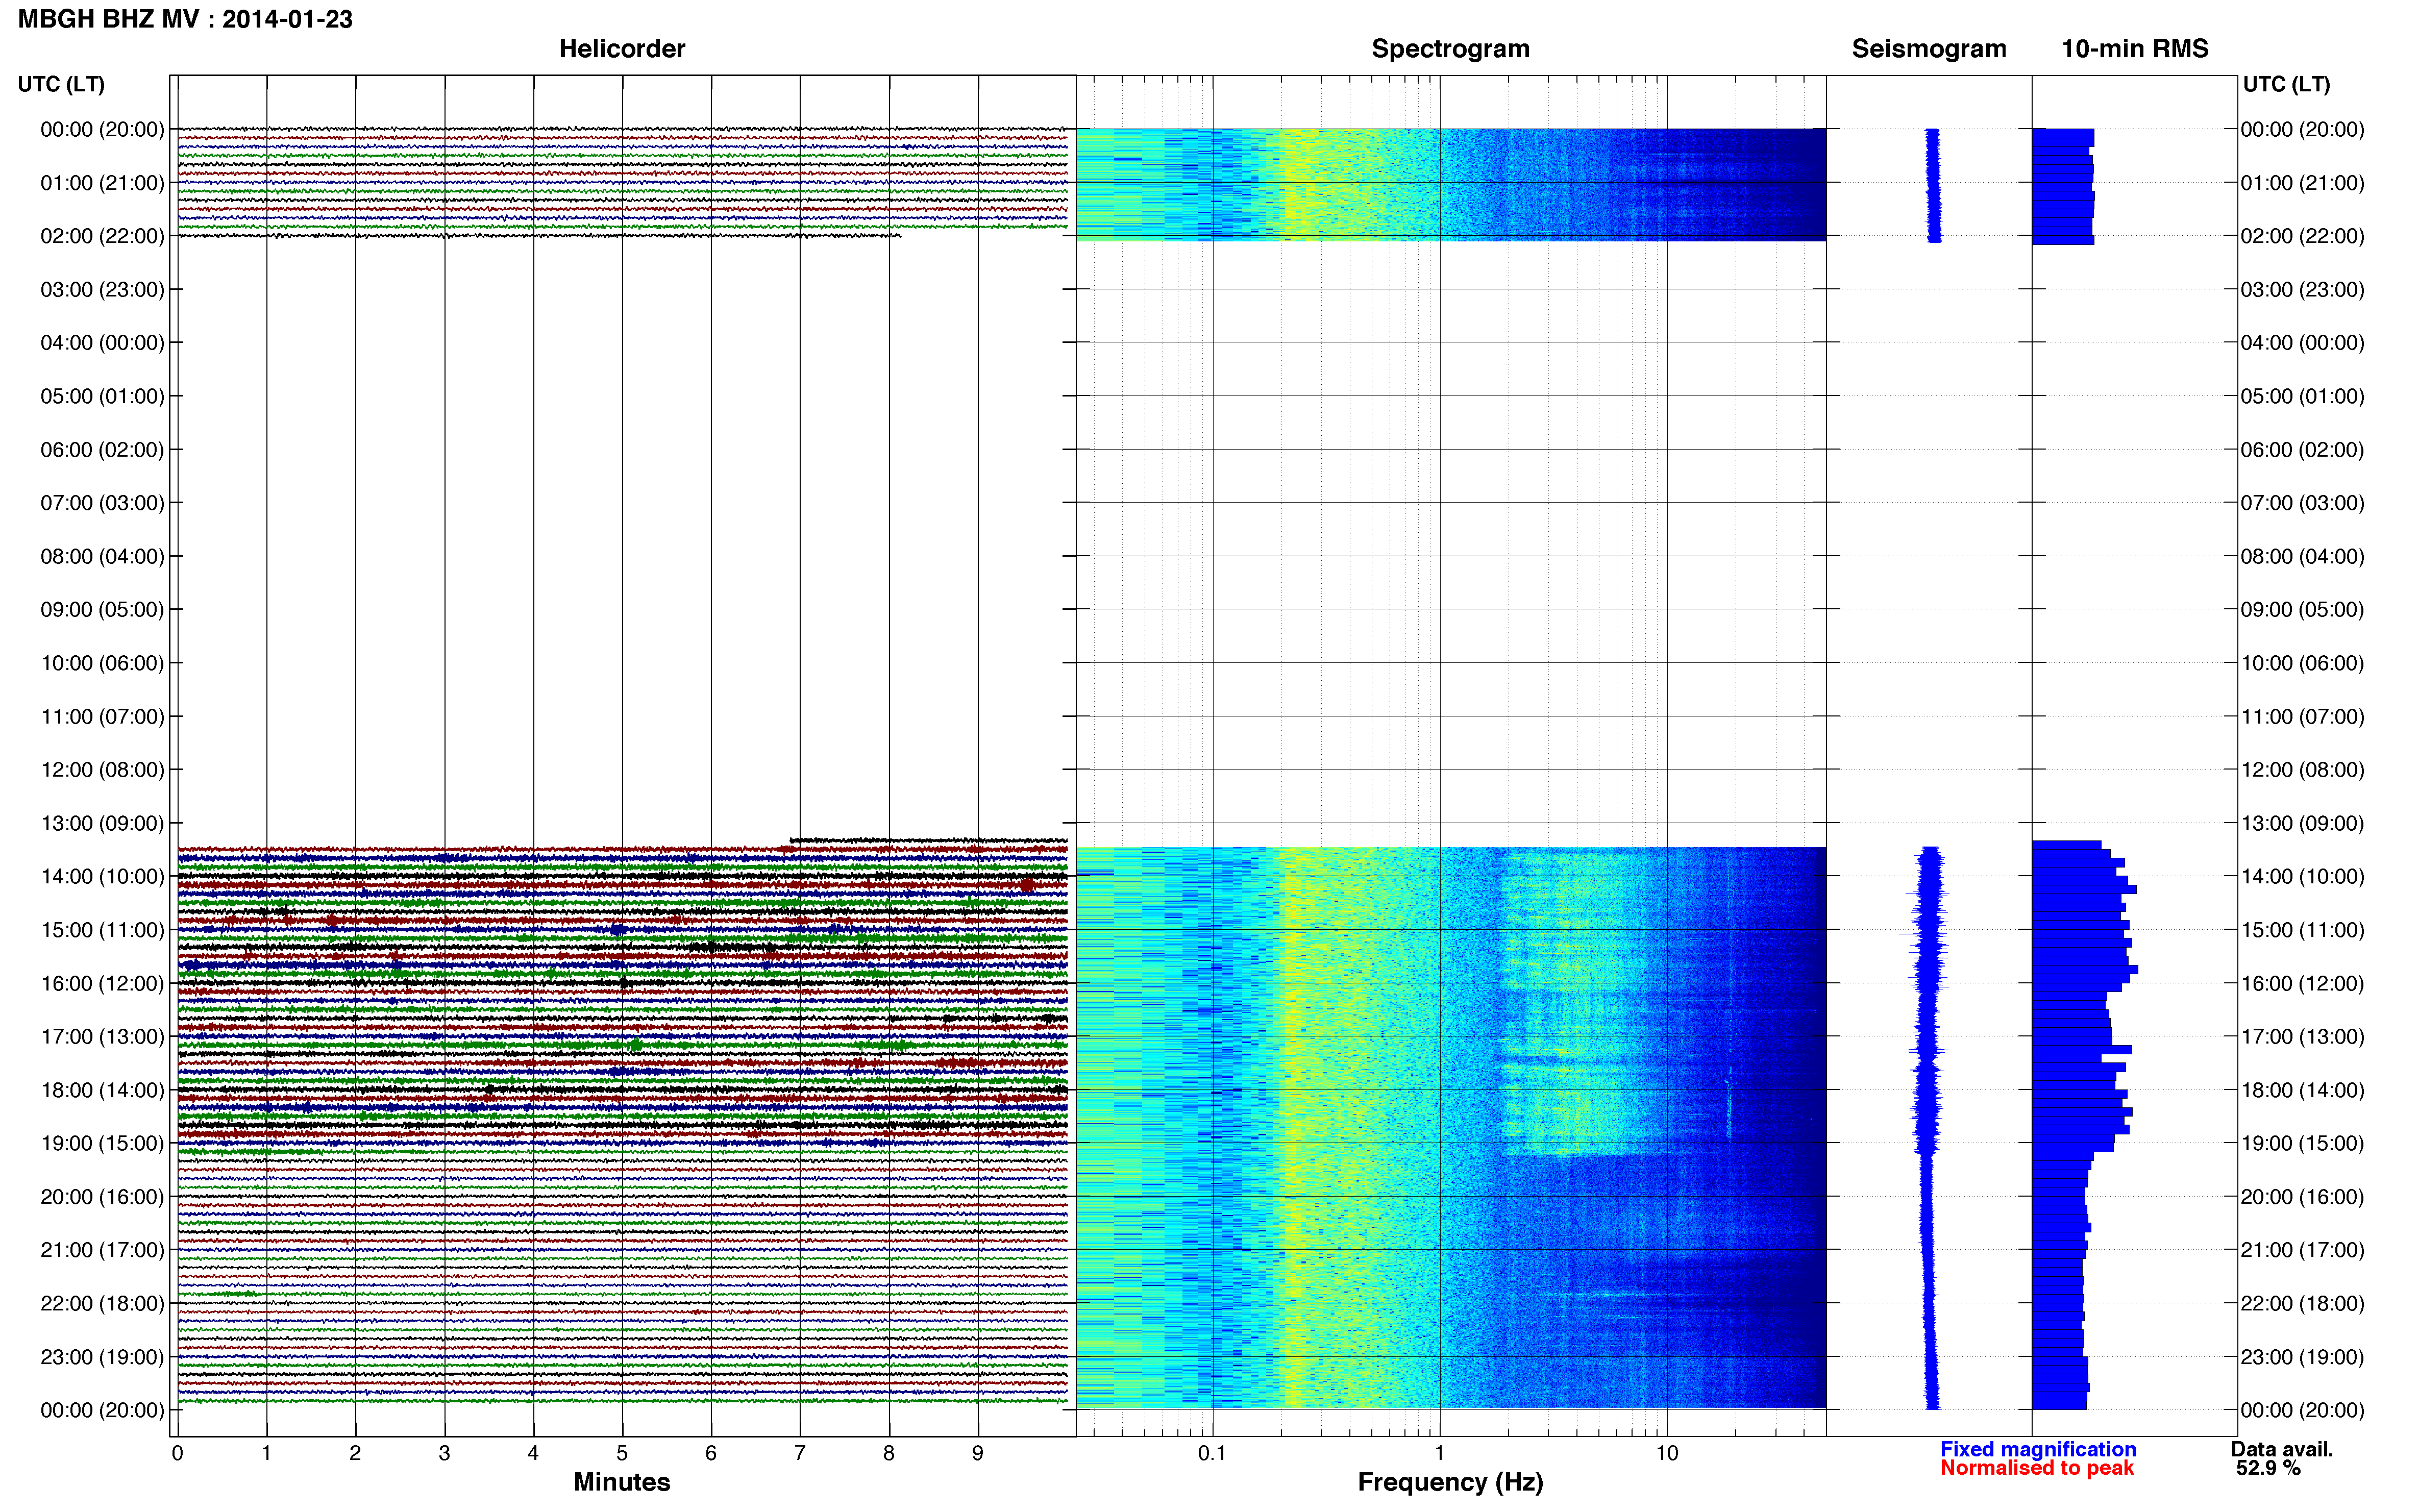Click '09:00 (05:00)' on the Helicorder time axis

tap(102, 610)
